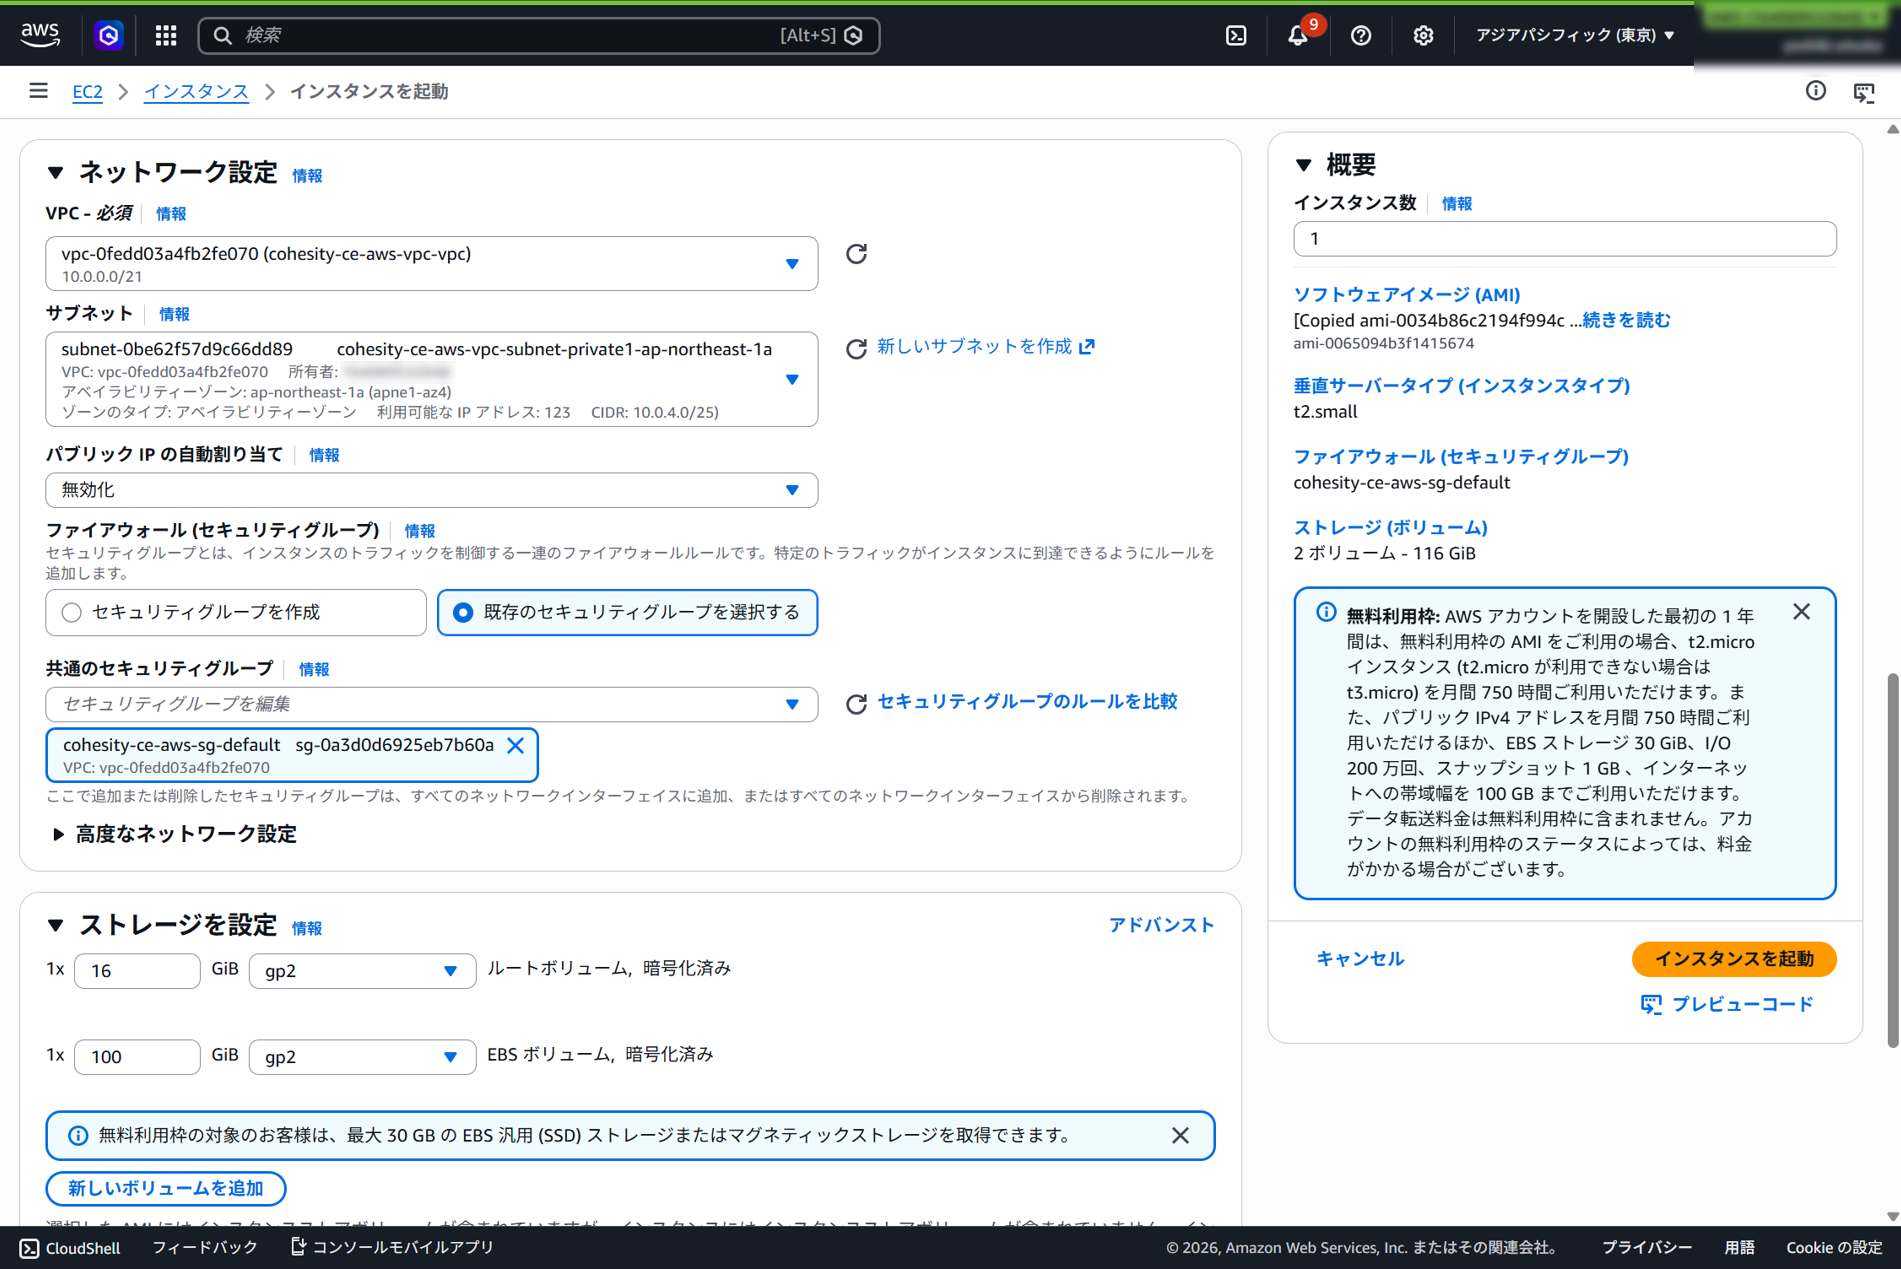Compare security group rules

(1027, 702)
